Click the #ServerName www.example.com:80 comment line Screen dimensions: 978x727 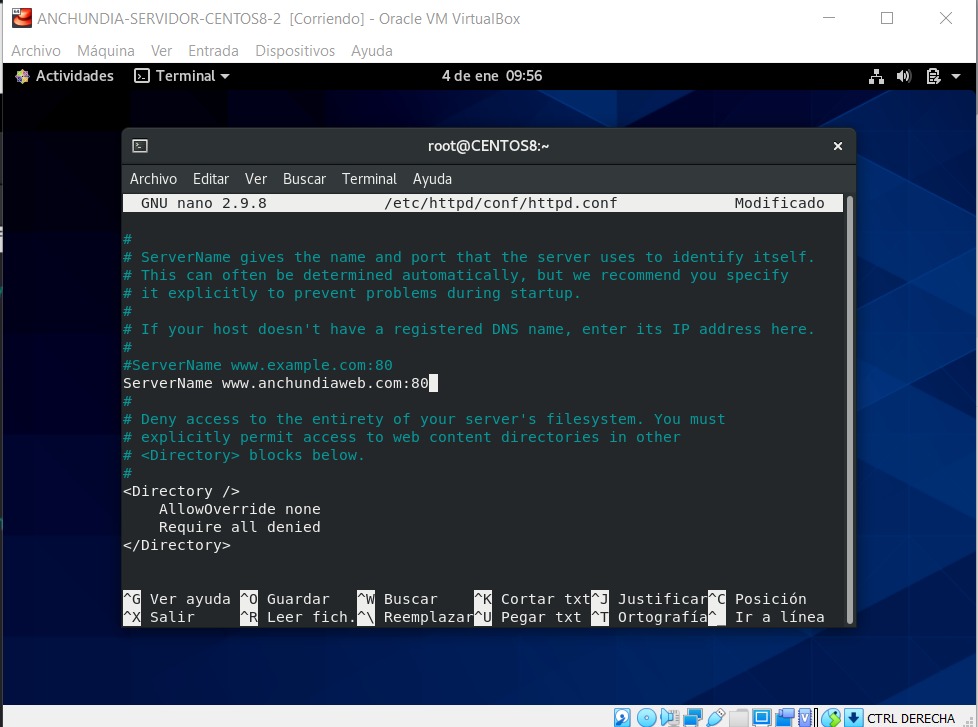[258, 365]
